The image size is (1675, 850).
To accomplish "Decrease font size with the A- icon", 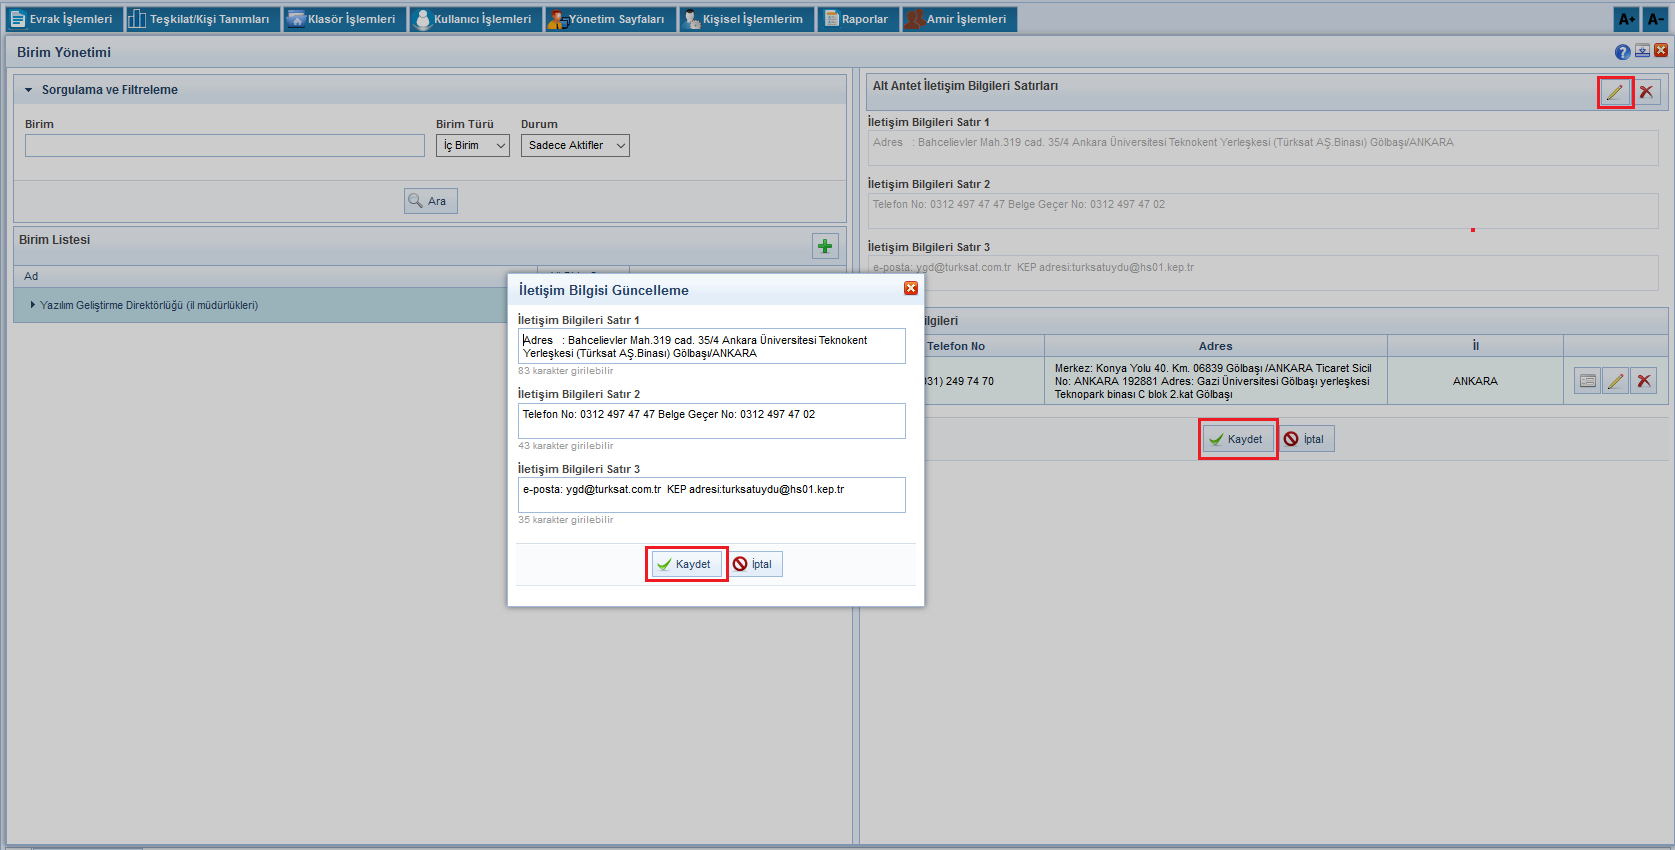I will coord(1656,19).
